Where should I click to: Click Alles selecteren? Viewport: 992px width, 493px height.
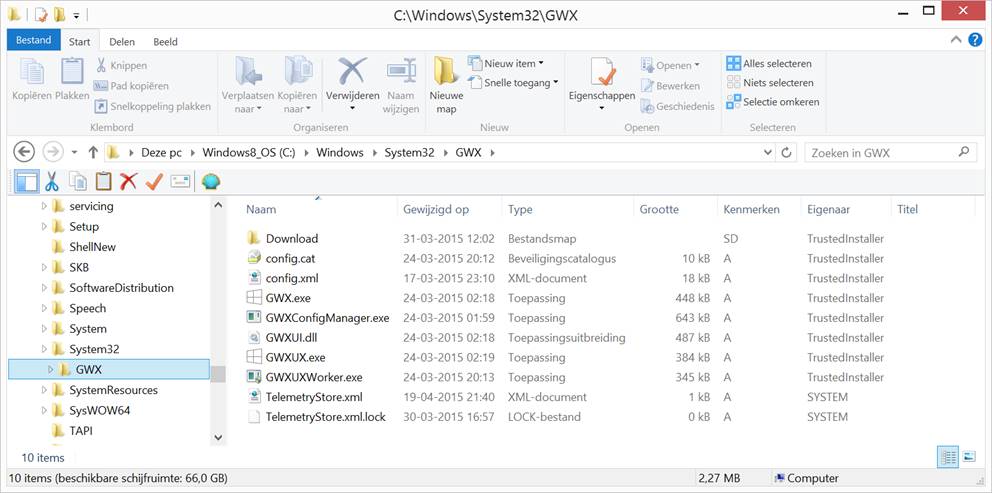click(769, 64)
